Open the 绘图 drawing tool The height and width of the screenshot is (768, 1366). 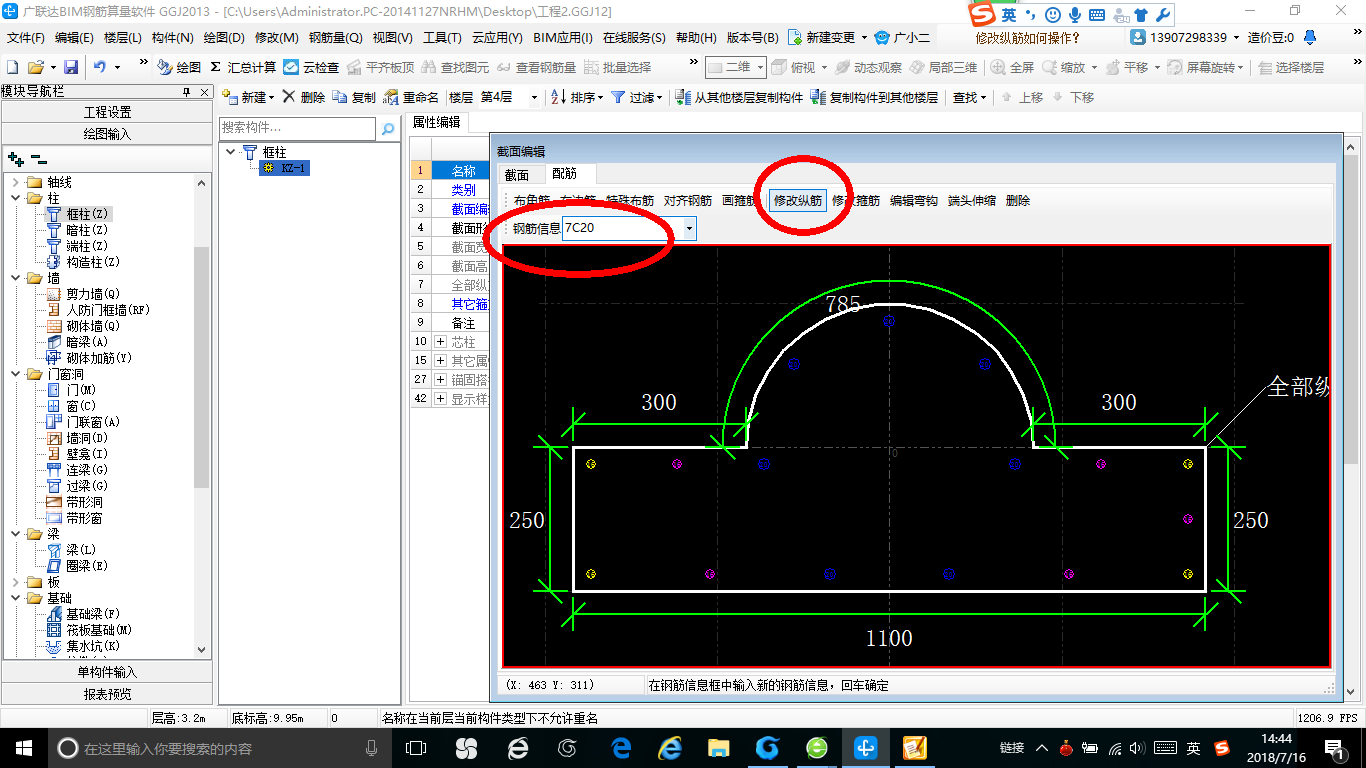coord(179,67)
